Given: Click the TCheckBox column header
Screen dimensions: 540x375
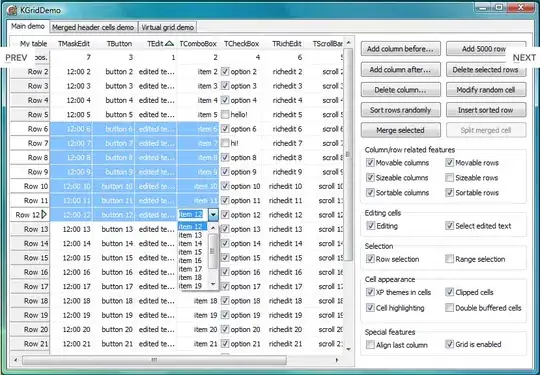Looking at the screenshot, I should click(x=241, y=44).
